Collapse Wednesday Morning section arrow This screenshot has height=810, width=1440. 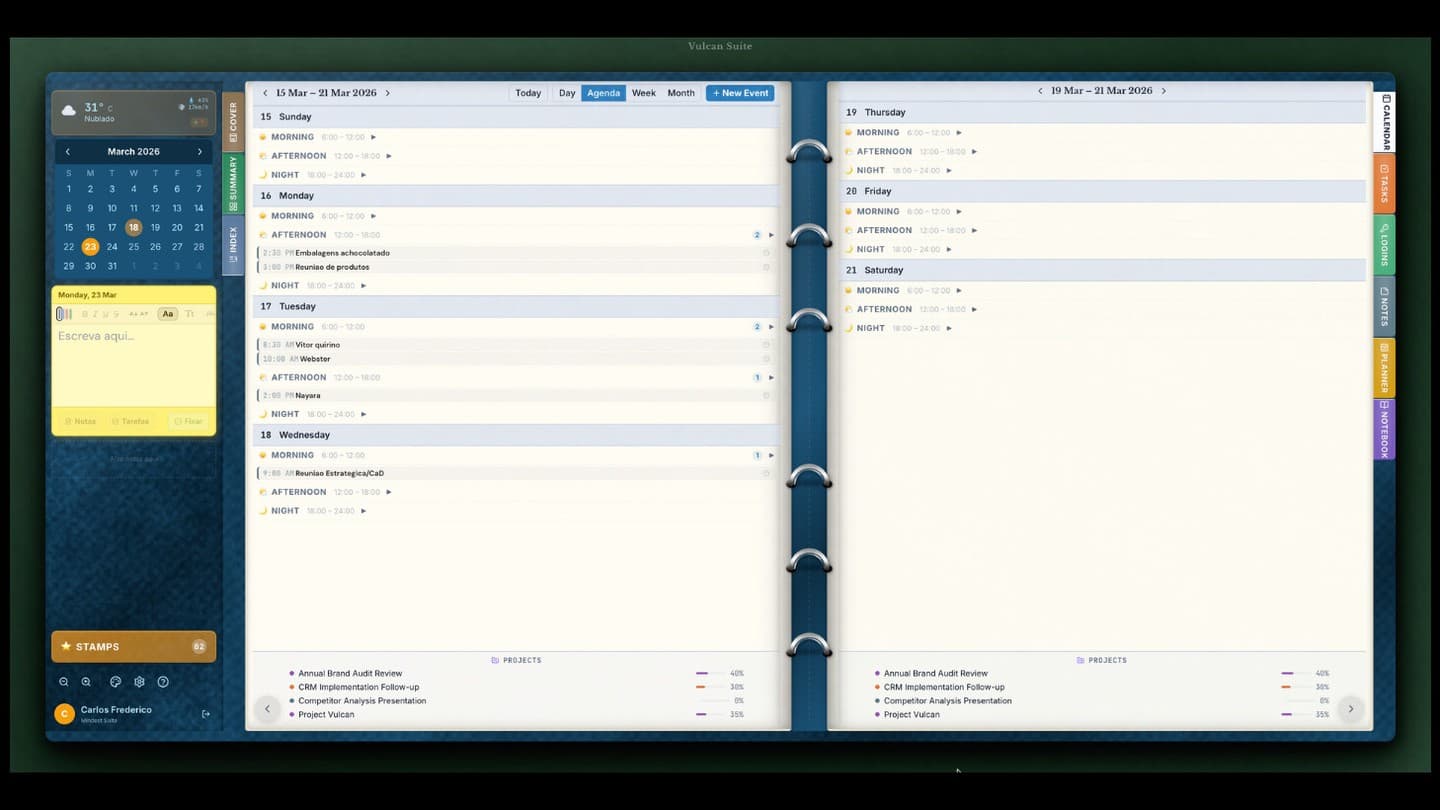(771, 455)
